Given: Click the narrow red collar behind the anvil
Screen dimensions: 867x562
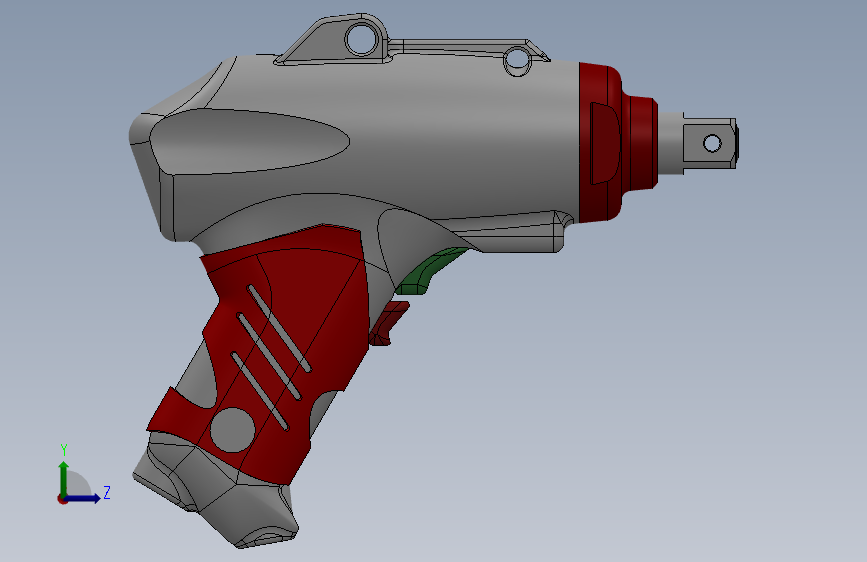Looking at the screenshot, I should coord(641,144).
